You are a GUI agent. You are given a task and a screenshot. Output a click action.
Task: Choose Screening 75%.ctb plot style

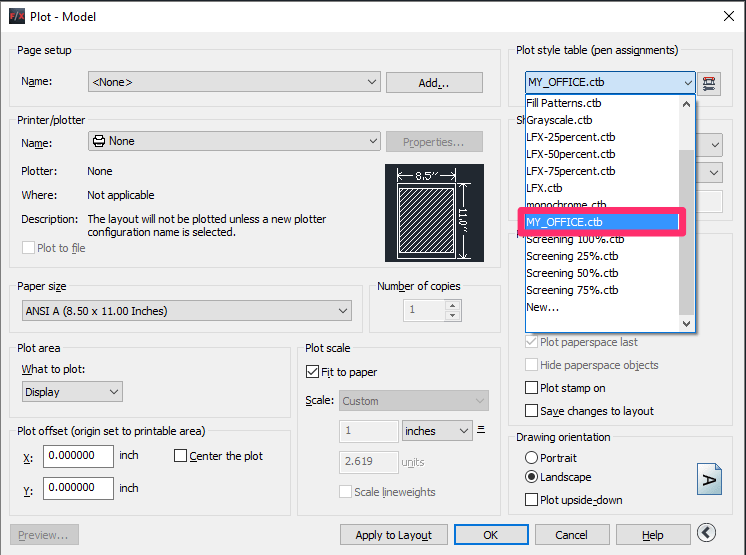click(602, 290)
